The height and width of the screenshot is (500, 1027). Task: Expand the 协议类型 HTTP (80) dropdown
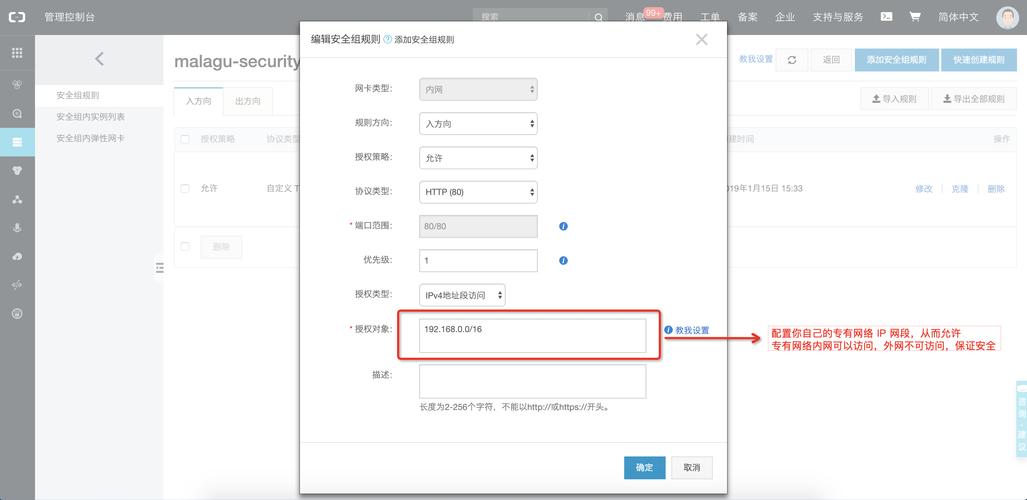point(478,192)
